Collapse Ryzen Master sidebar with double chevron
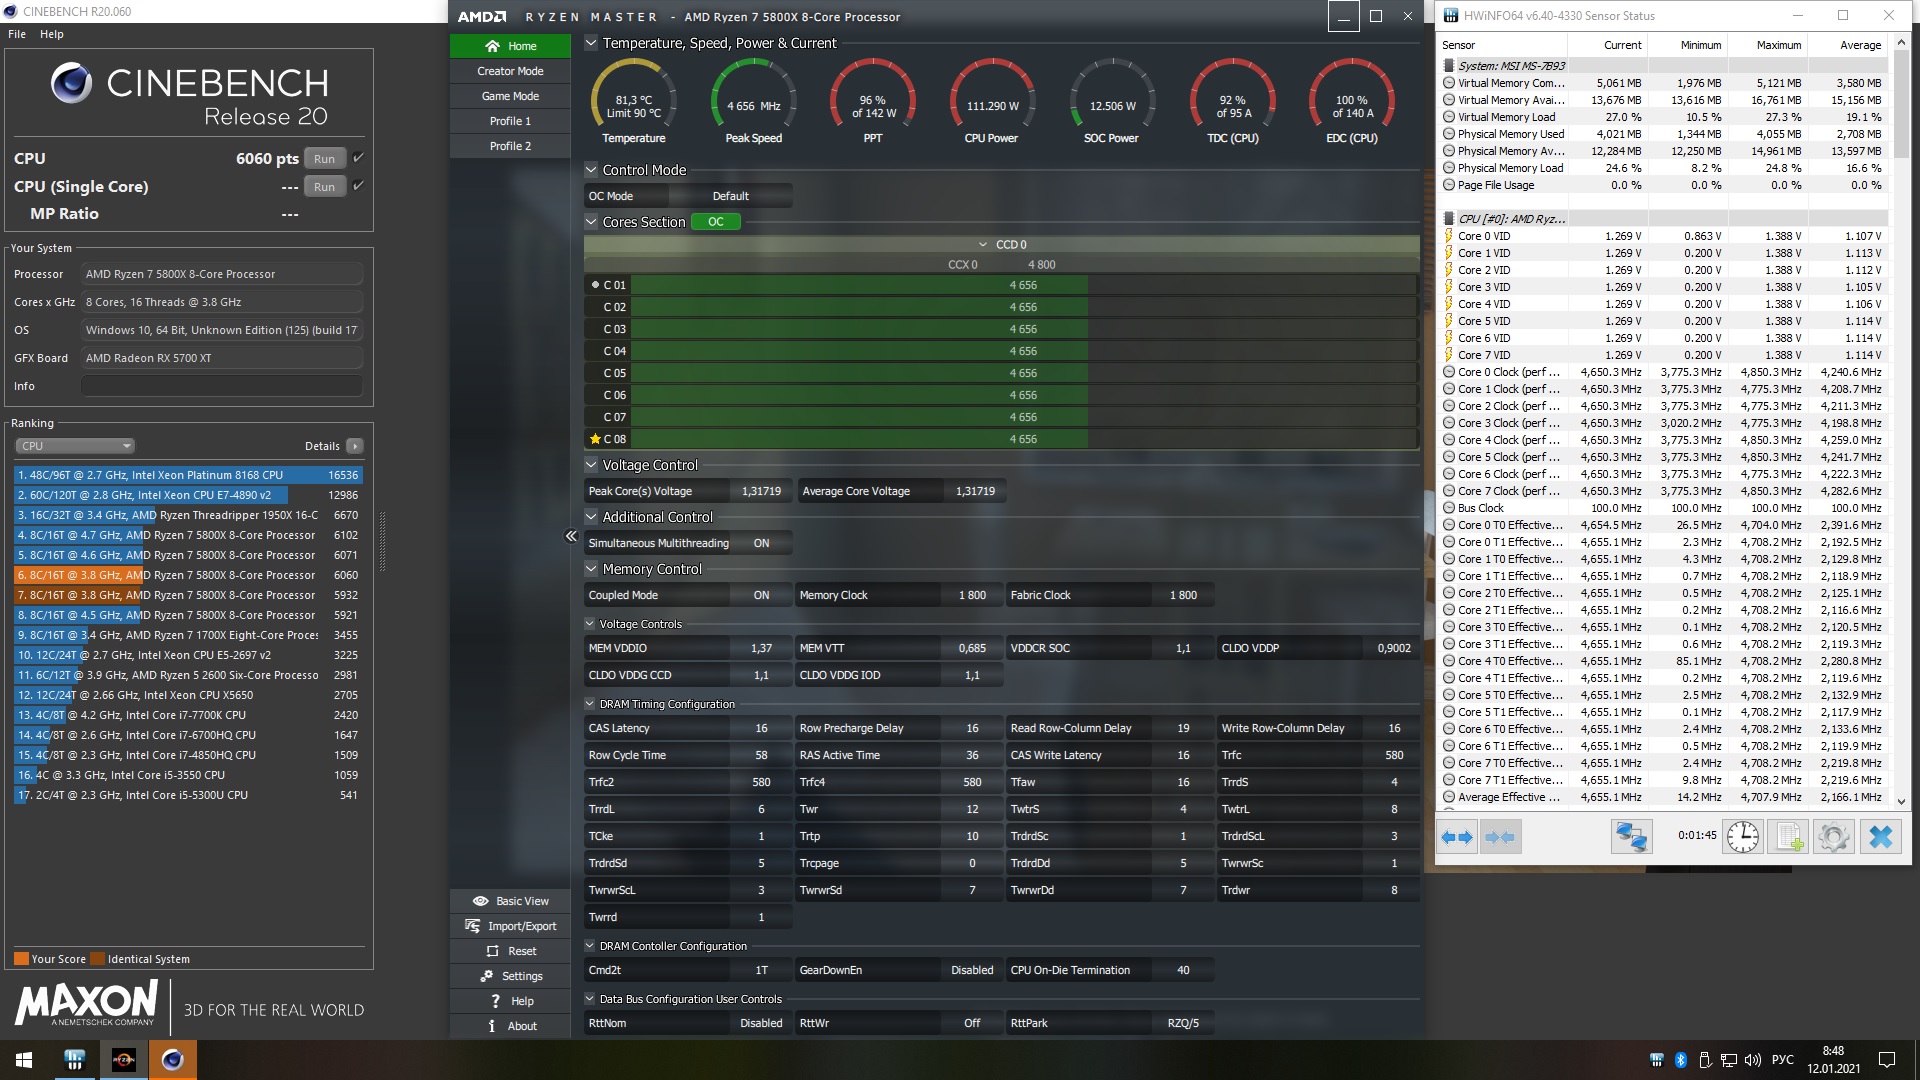The width and height of the screenshot is (1920, 1080). tap(571, 537)
